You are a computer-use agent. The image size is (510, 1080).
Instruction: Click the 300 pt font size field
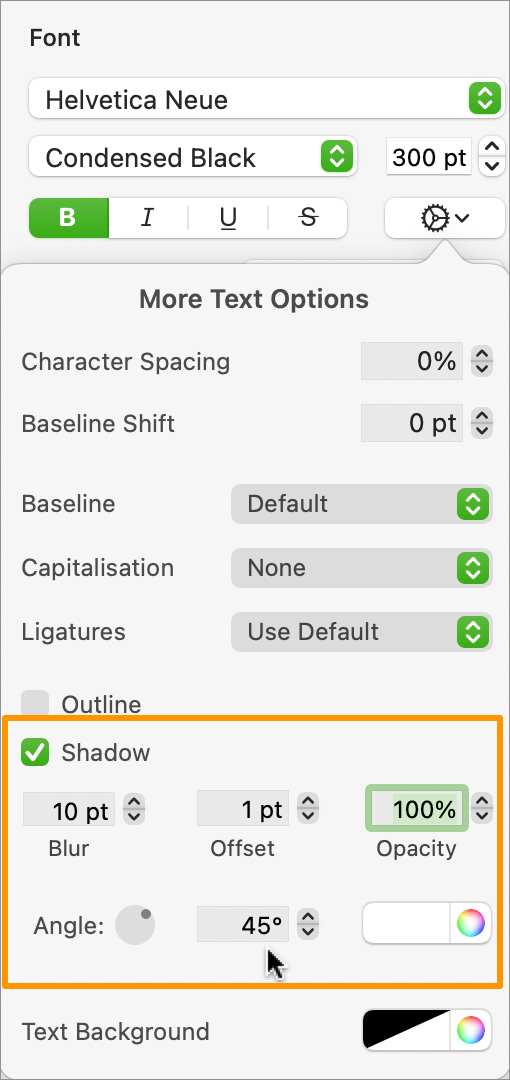click(x=429, y=158)
